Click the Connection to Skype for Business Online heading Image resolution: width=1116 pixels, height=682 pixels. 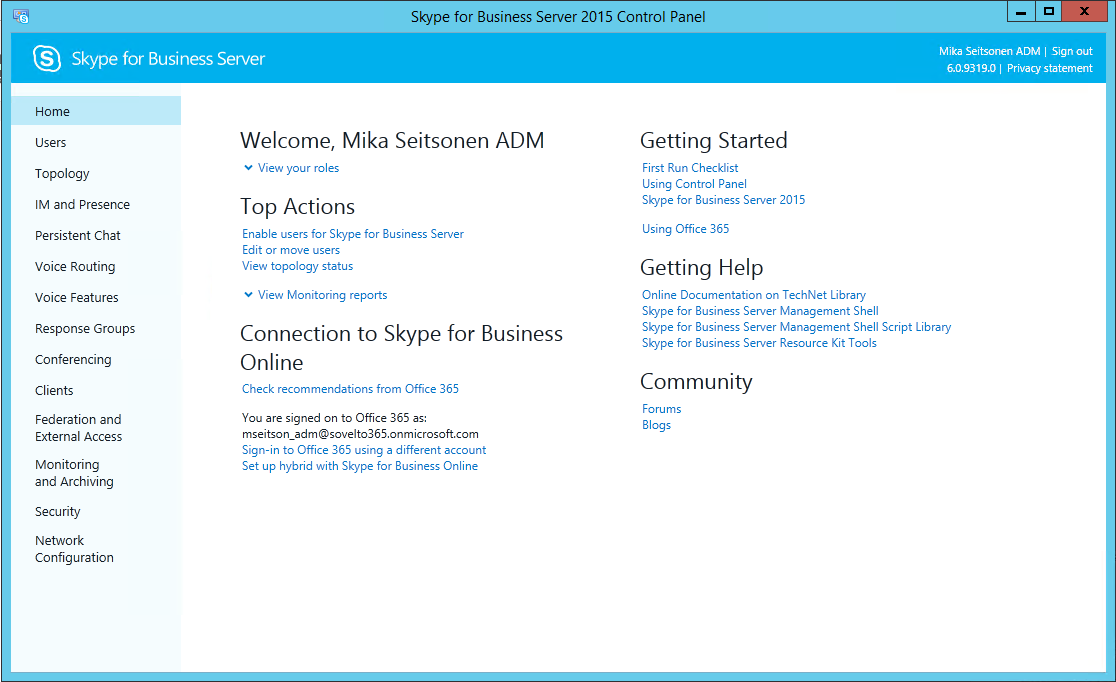[x=401, y=348]
